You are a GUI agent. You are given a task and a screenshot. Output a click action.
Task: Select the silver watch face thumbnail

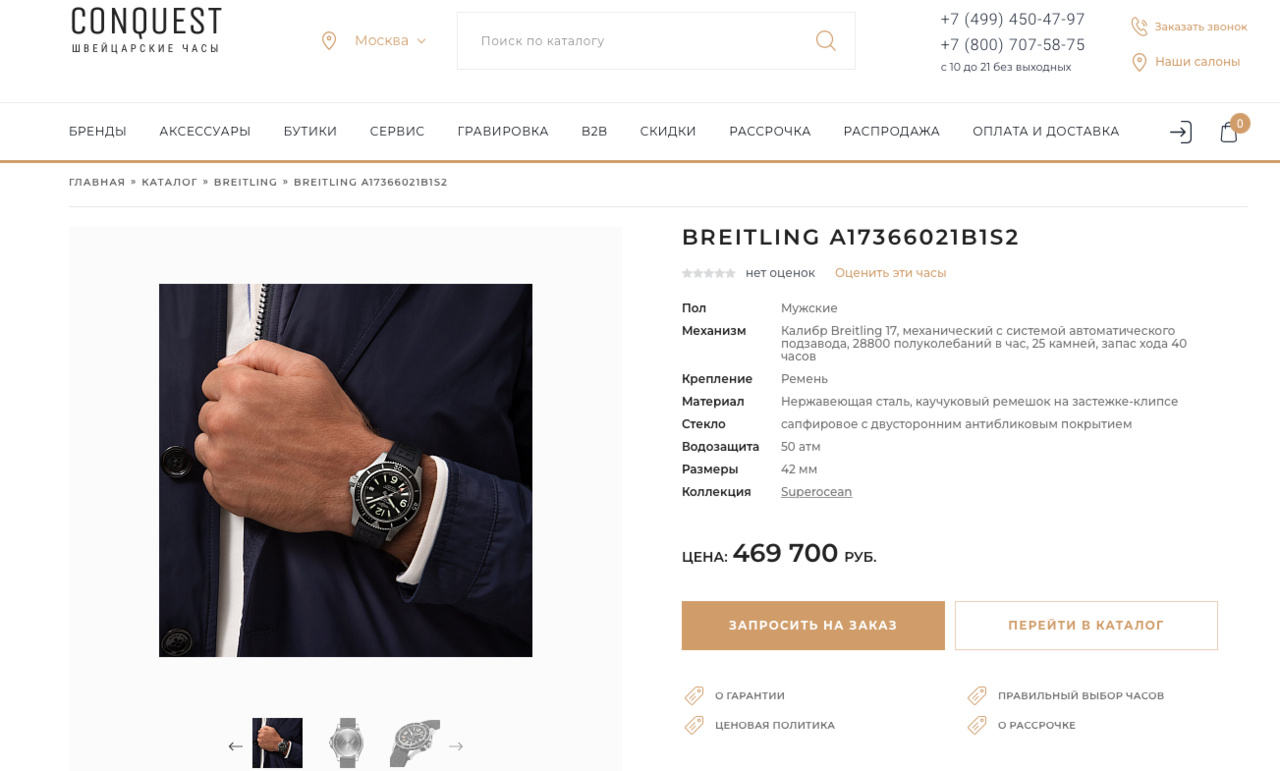(x=347, y=743)
